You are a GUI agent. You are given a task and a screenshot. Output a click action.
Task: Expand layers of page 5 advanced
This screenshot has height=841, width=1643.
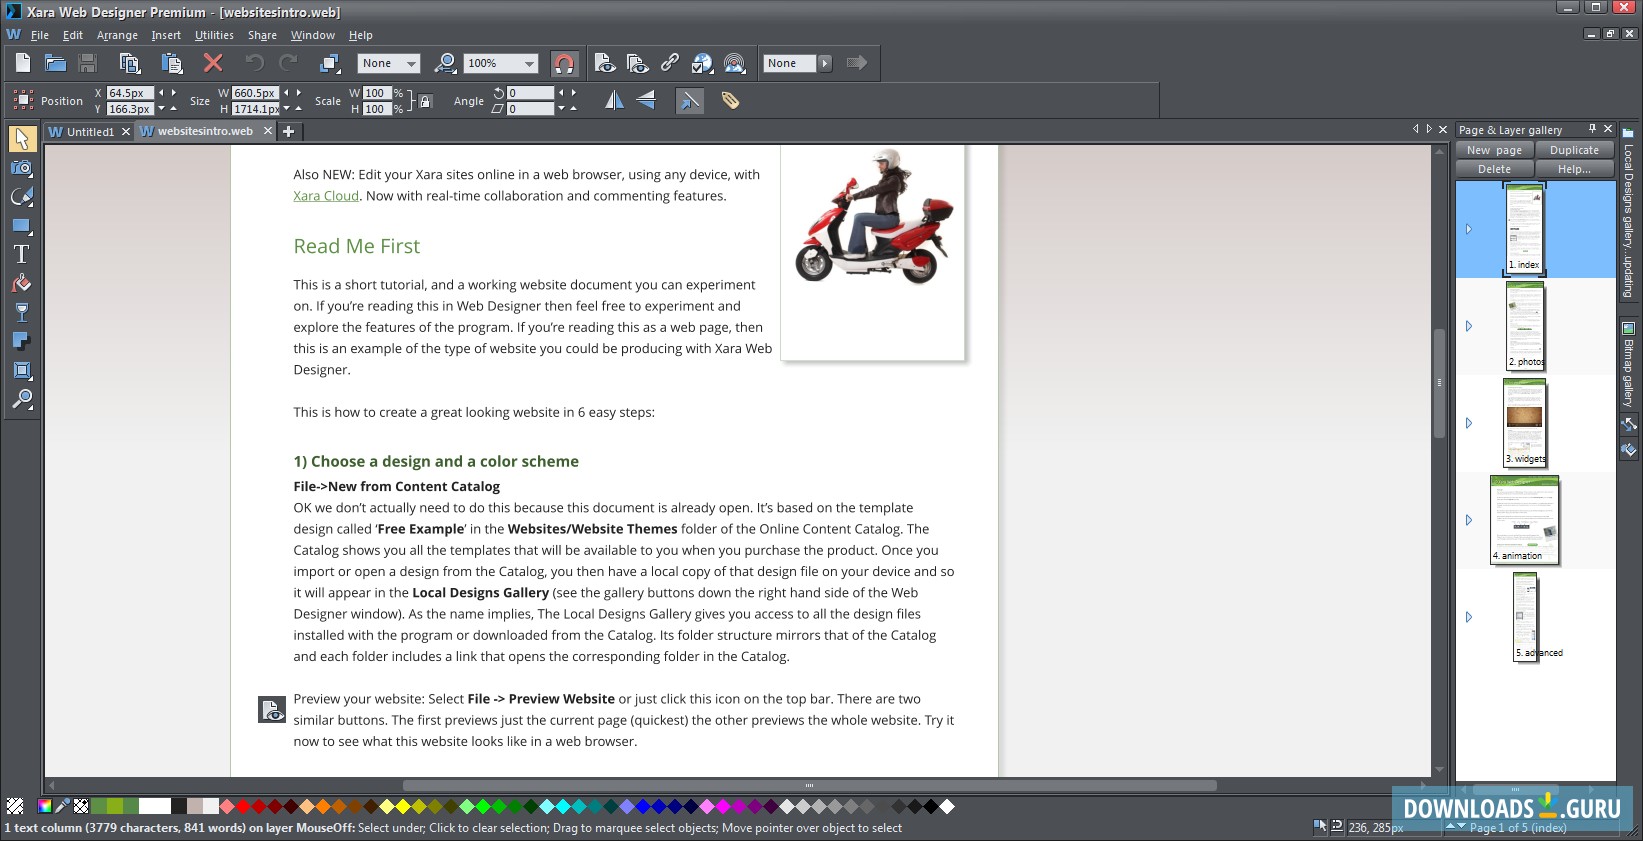pyautogui.click(x=1469, y=617)
